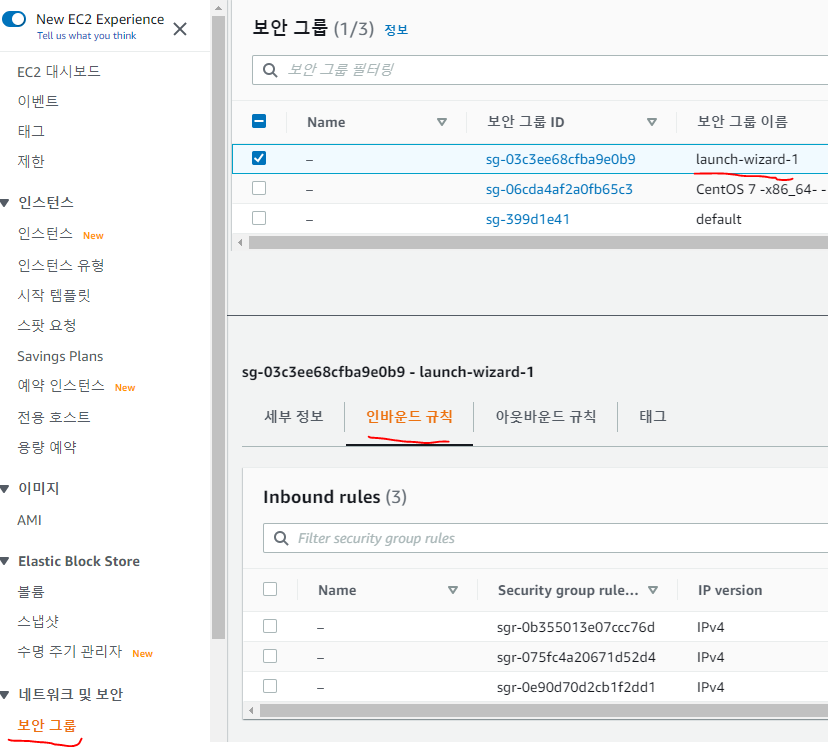
Task: Toggle the New EC2 Experience switch
Action: click(14, 20)
